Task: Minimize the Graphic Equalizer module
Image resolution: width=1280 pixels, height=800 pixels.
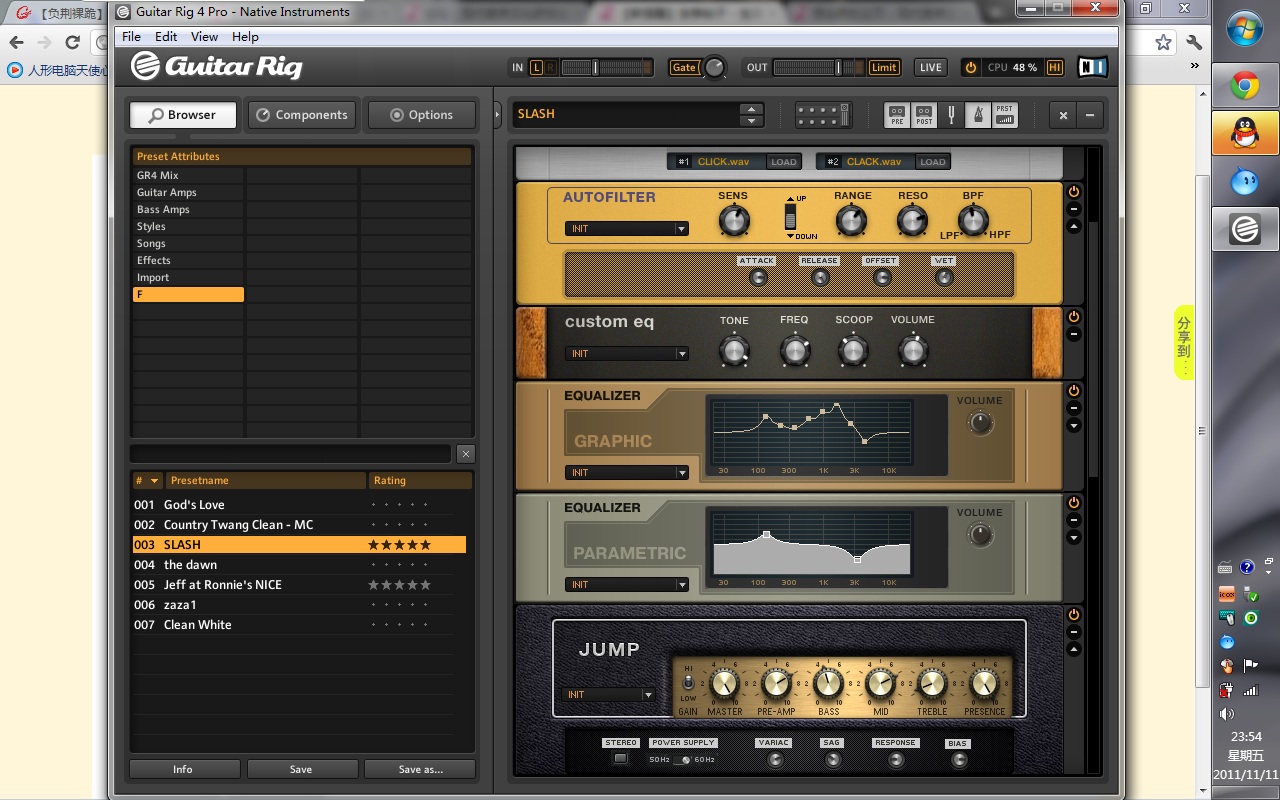Action: 1074,408
